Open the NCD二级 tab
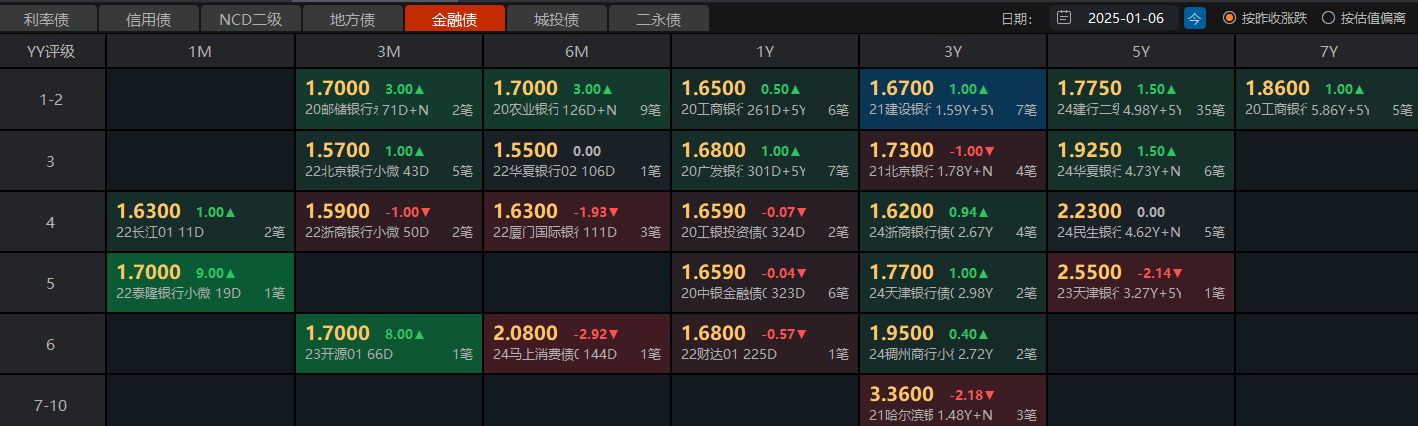The image size is (1418, 426). pos(253,19)
